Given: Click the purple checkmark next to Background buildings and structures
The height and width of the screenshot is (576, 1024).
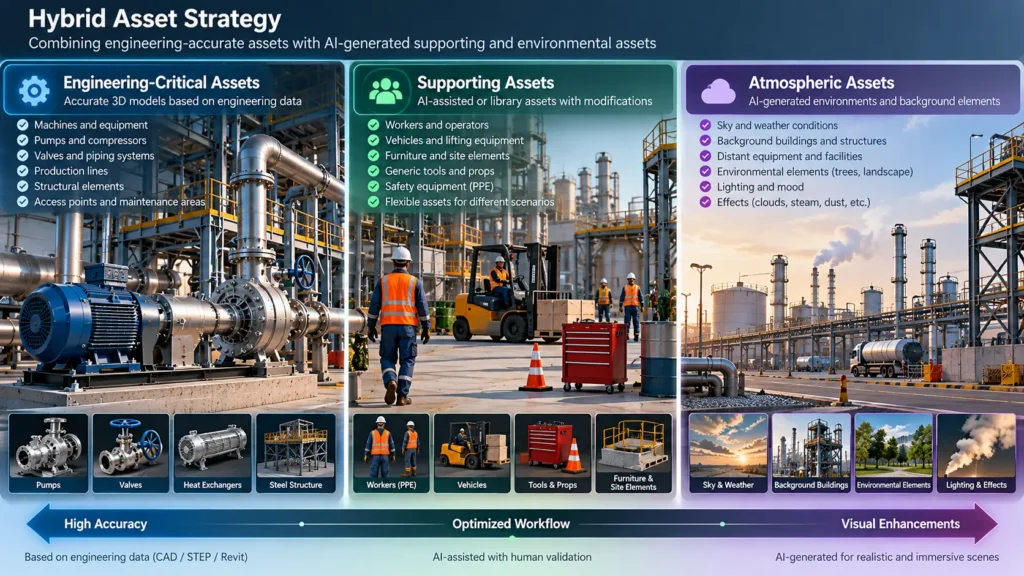Looking at the screenshot, I should tap(705, 140).
